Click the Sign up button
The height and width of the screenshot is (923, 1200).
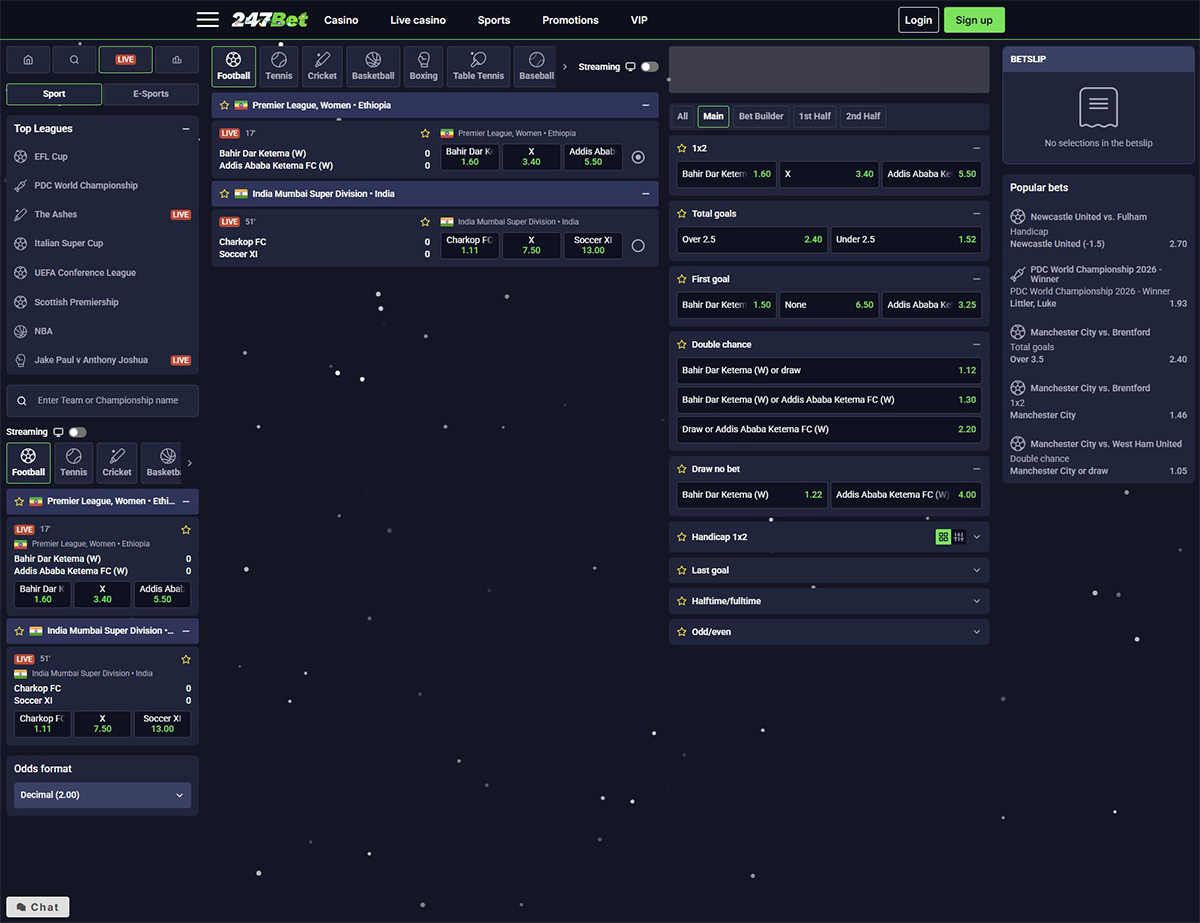tap(973, 20)
